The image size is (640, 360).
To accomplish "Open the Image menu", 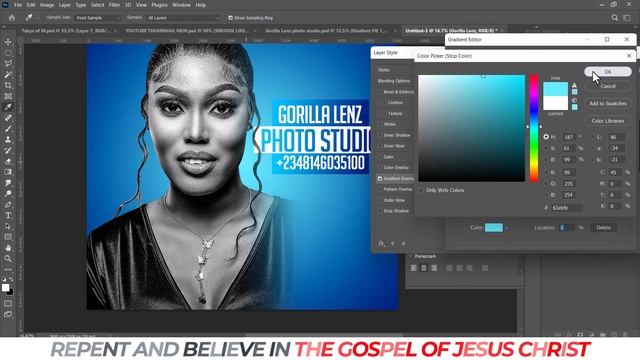I will point(47,5).
